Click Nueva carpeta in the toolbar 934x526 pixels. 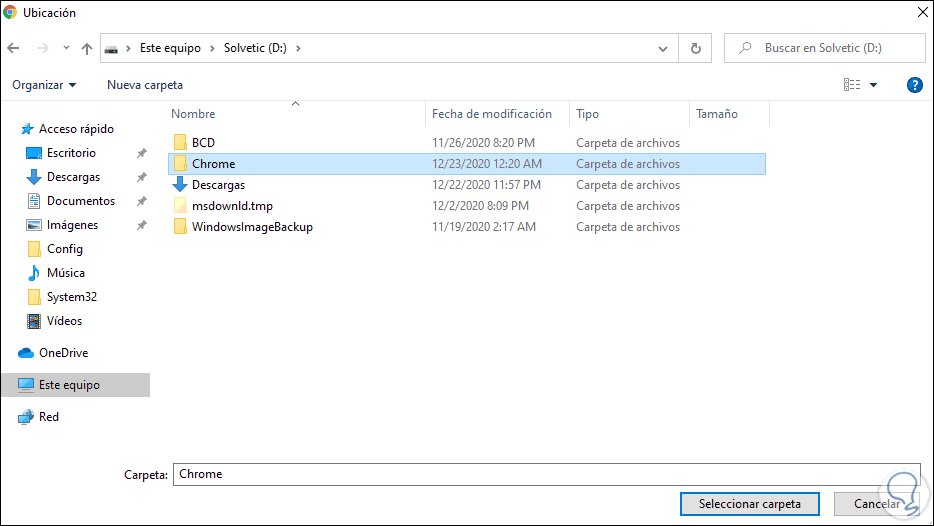pos(145,85)
